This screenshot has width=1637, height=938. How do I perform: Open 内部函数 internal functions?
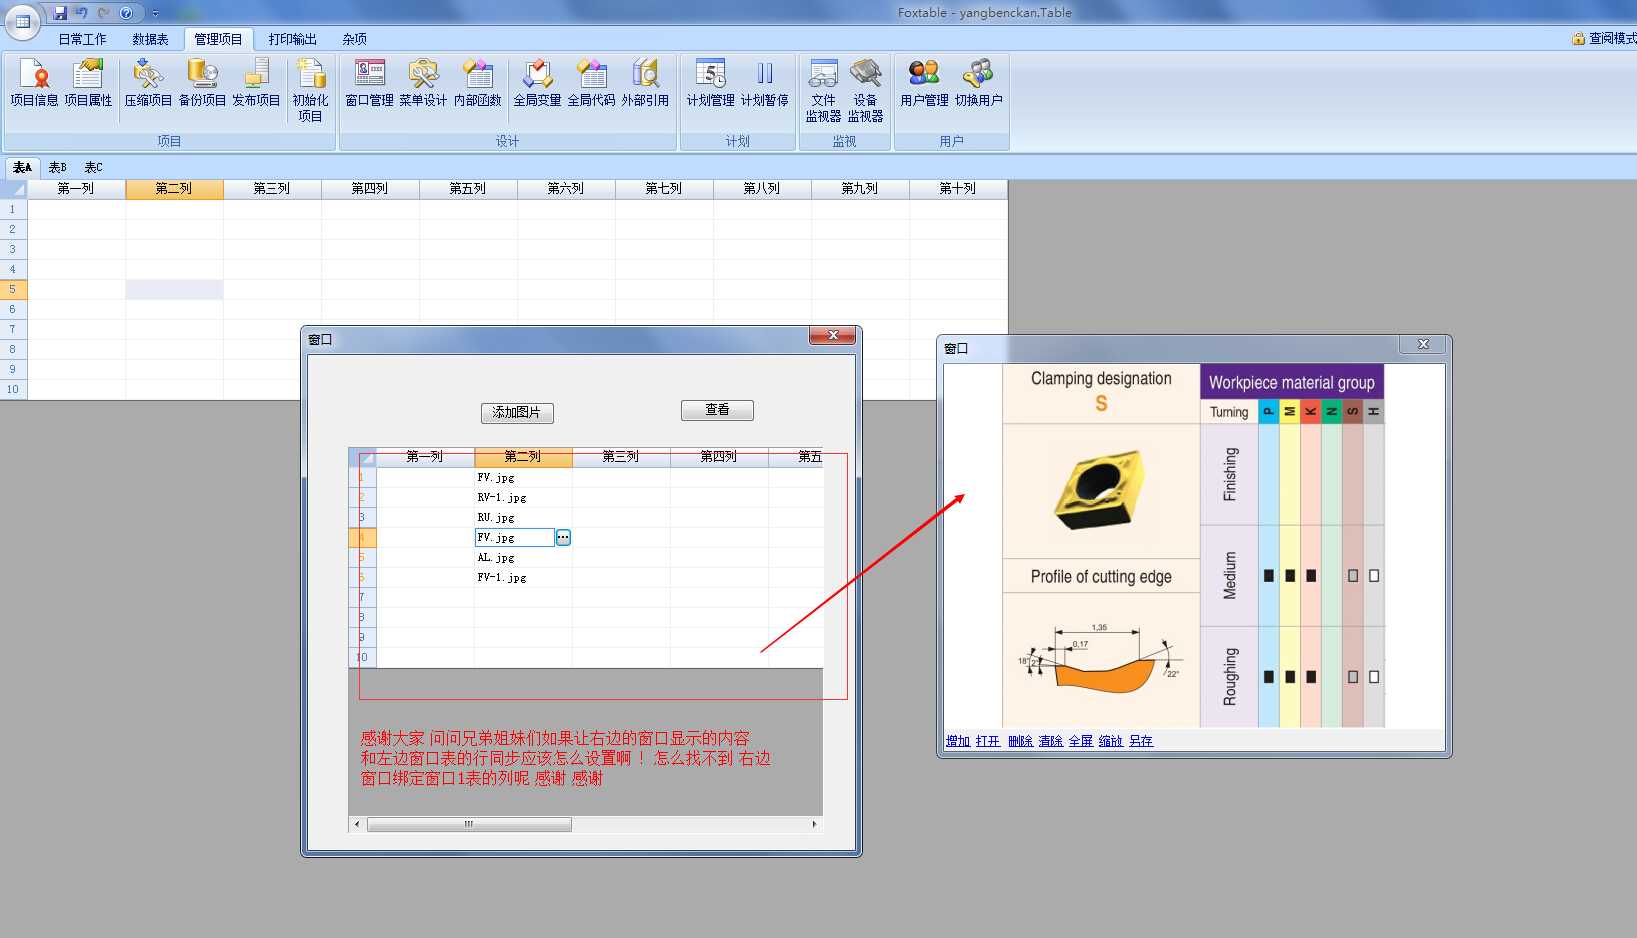[477, 82]
